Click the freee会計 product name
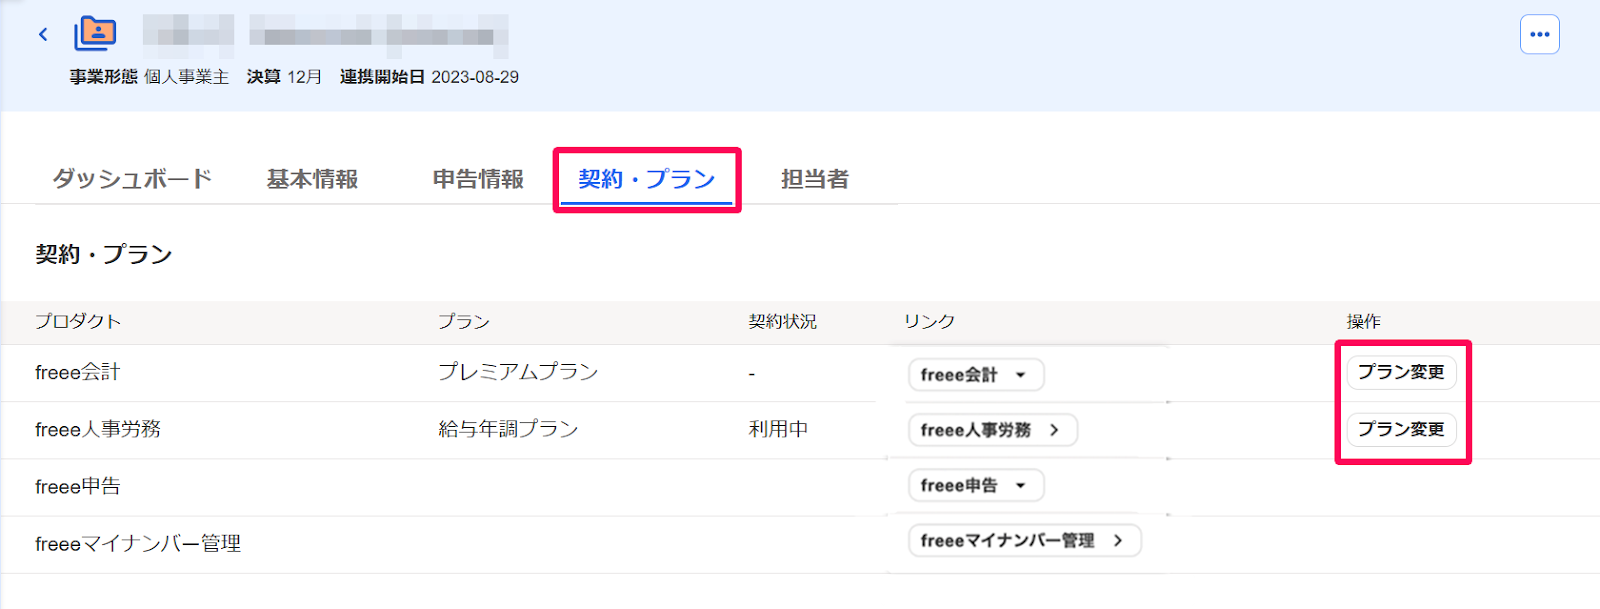1600x609 pixels. coord(77,372)
